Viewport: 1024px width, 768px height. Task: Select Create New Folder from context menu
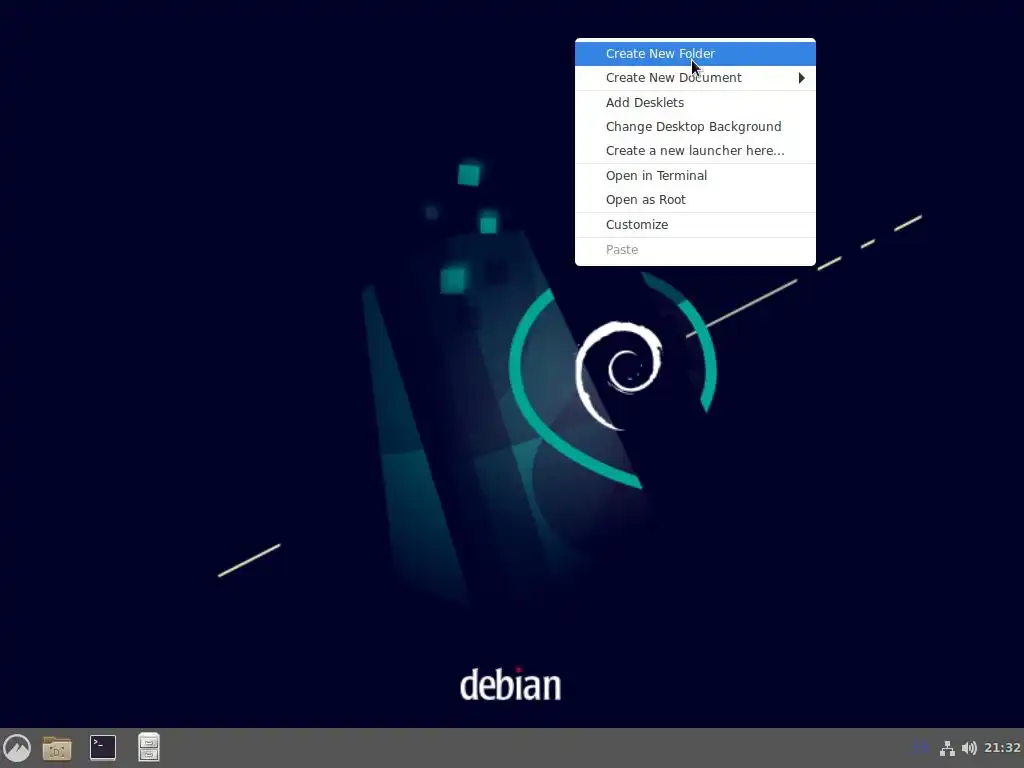[x=695, y=54]
